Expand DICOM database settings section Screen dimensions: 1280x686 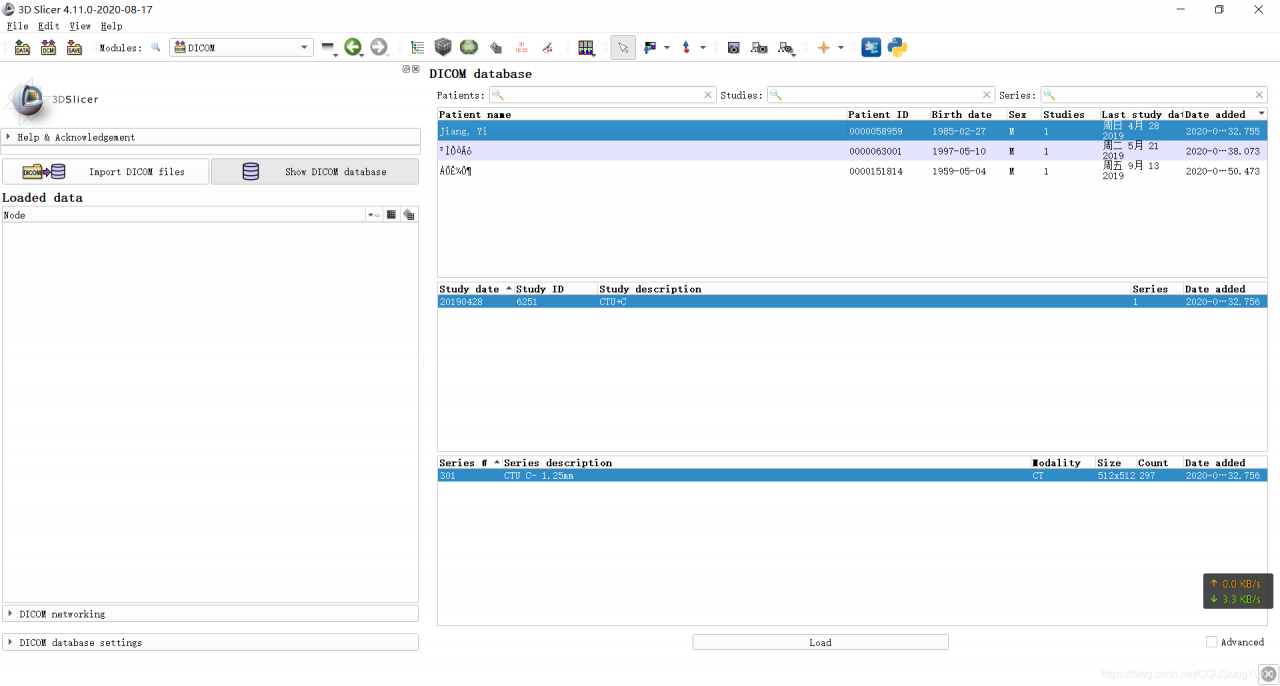coord(211,642)
